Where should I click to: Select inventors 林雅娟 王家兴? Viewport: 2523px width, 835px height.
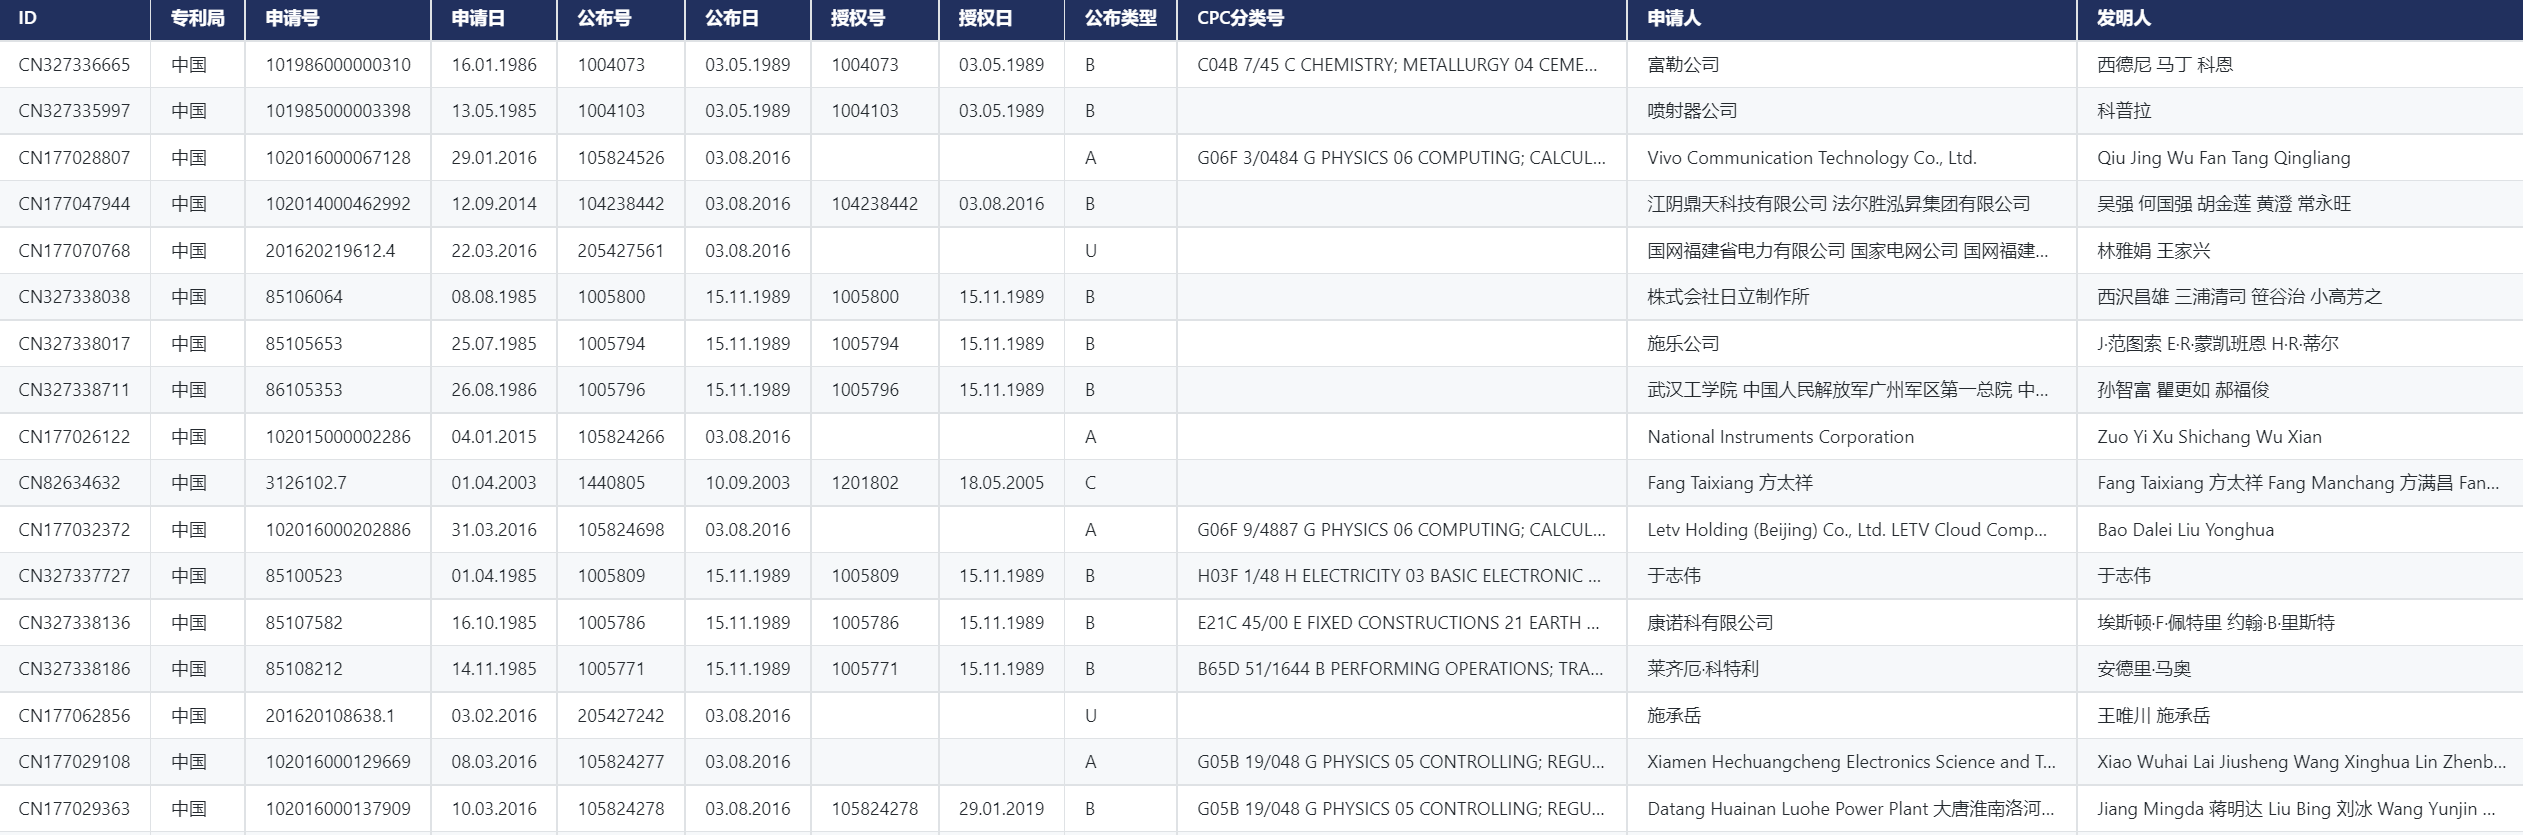2154,251
